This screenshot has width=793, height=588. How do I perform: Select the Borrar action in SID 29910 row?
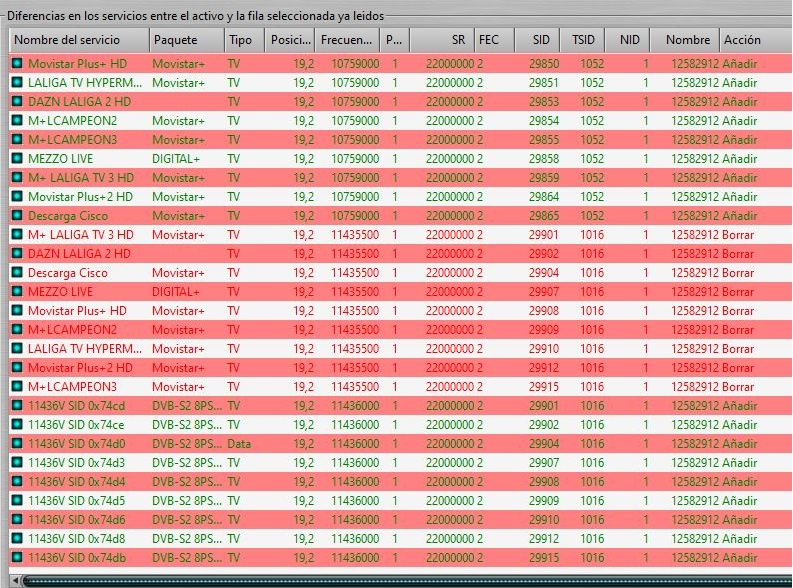[738, 348]
